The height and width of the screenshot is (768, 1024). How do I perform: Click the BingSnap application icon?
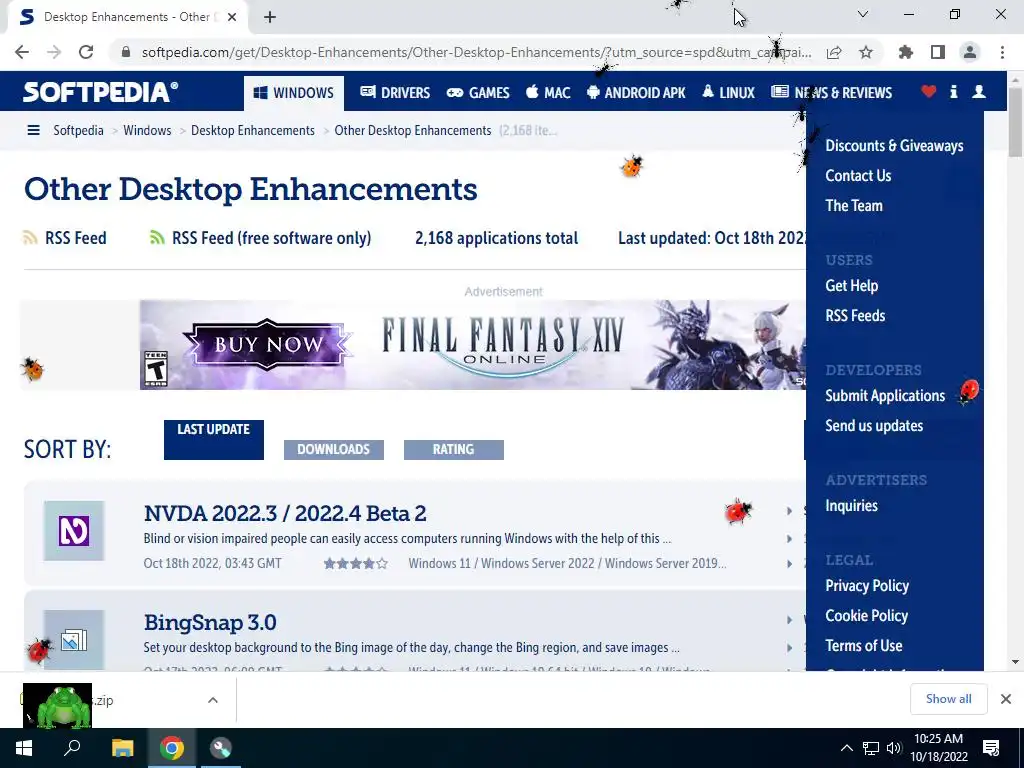74,639
